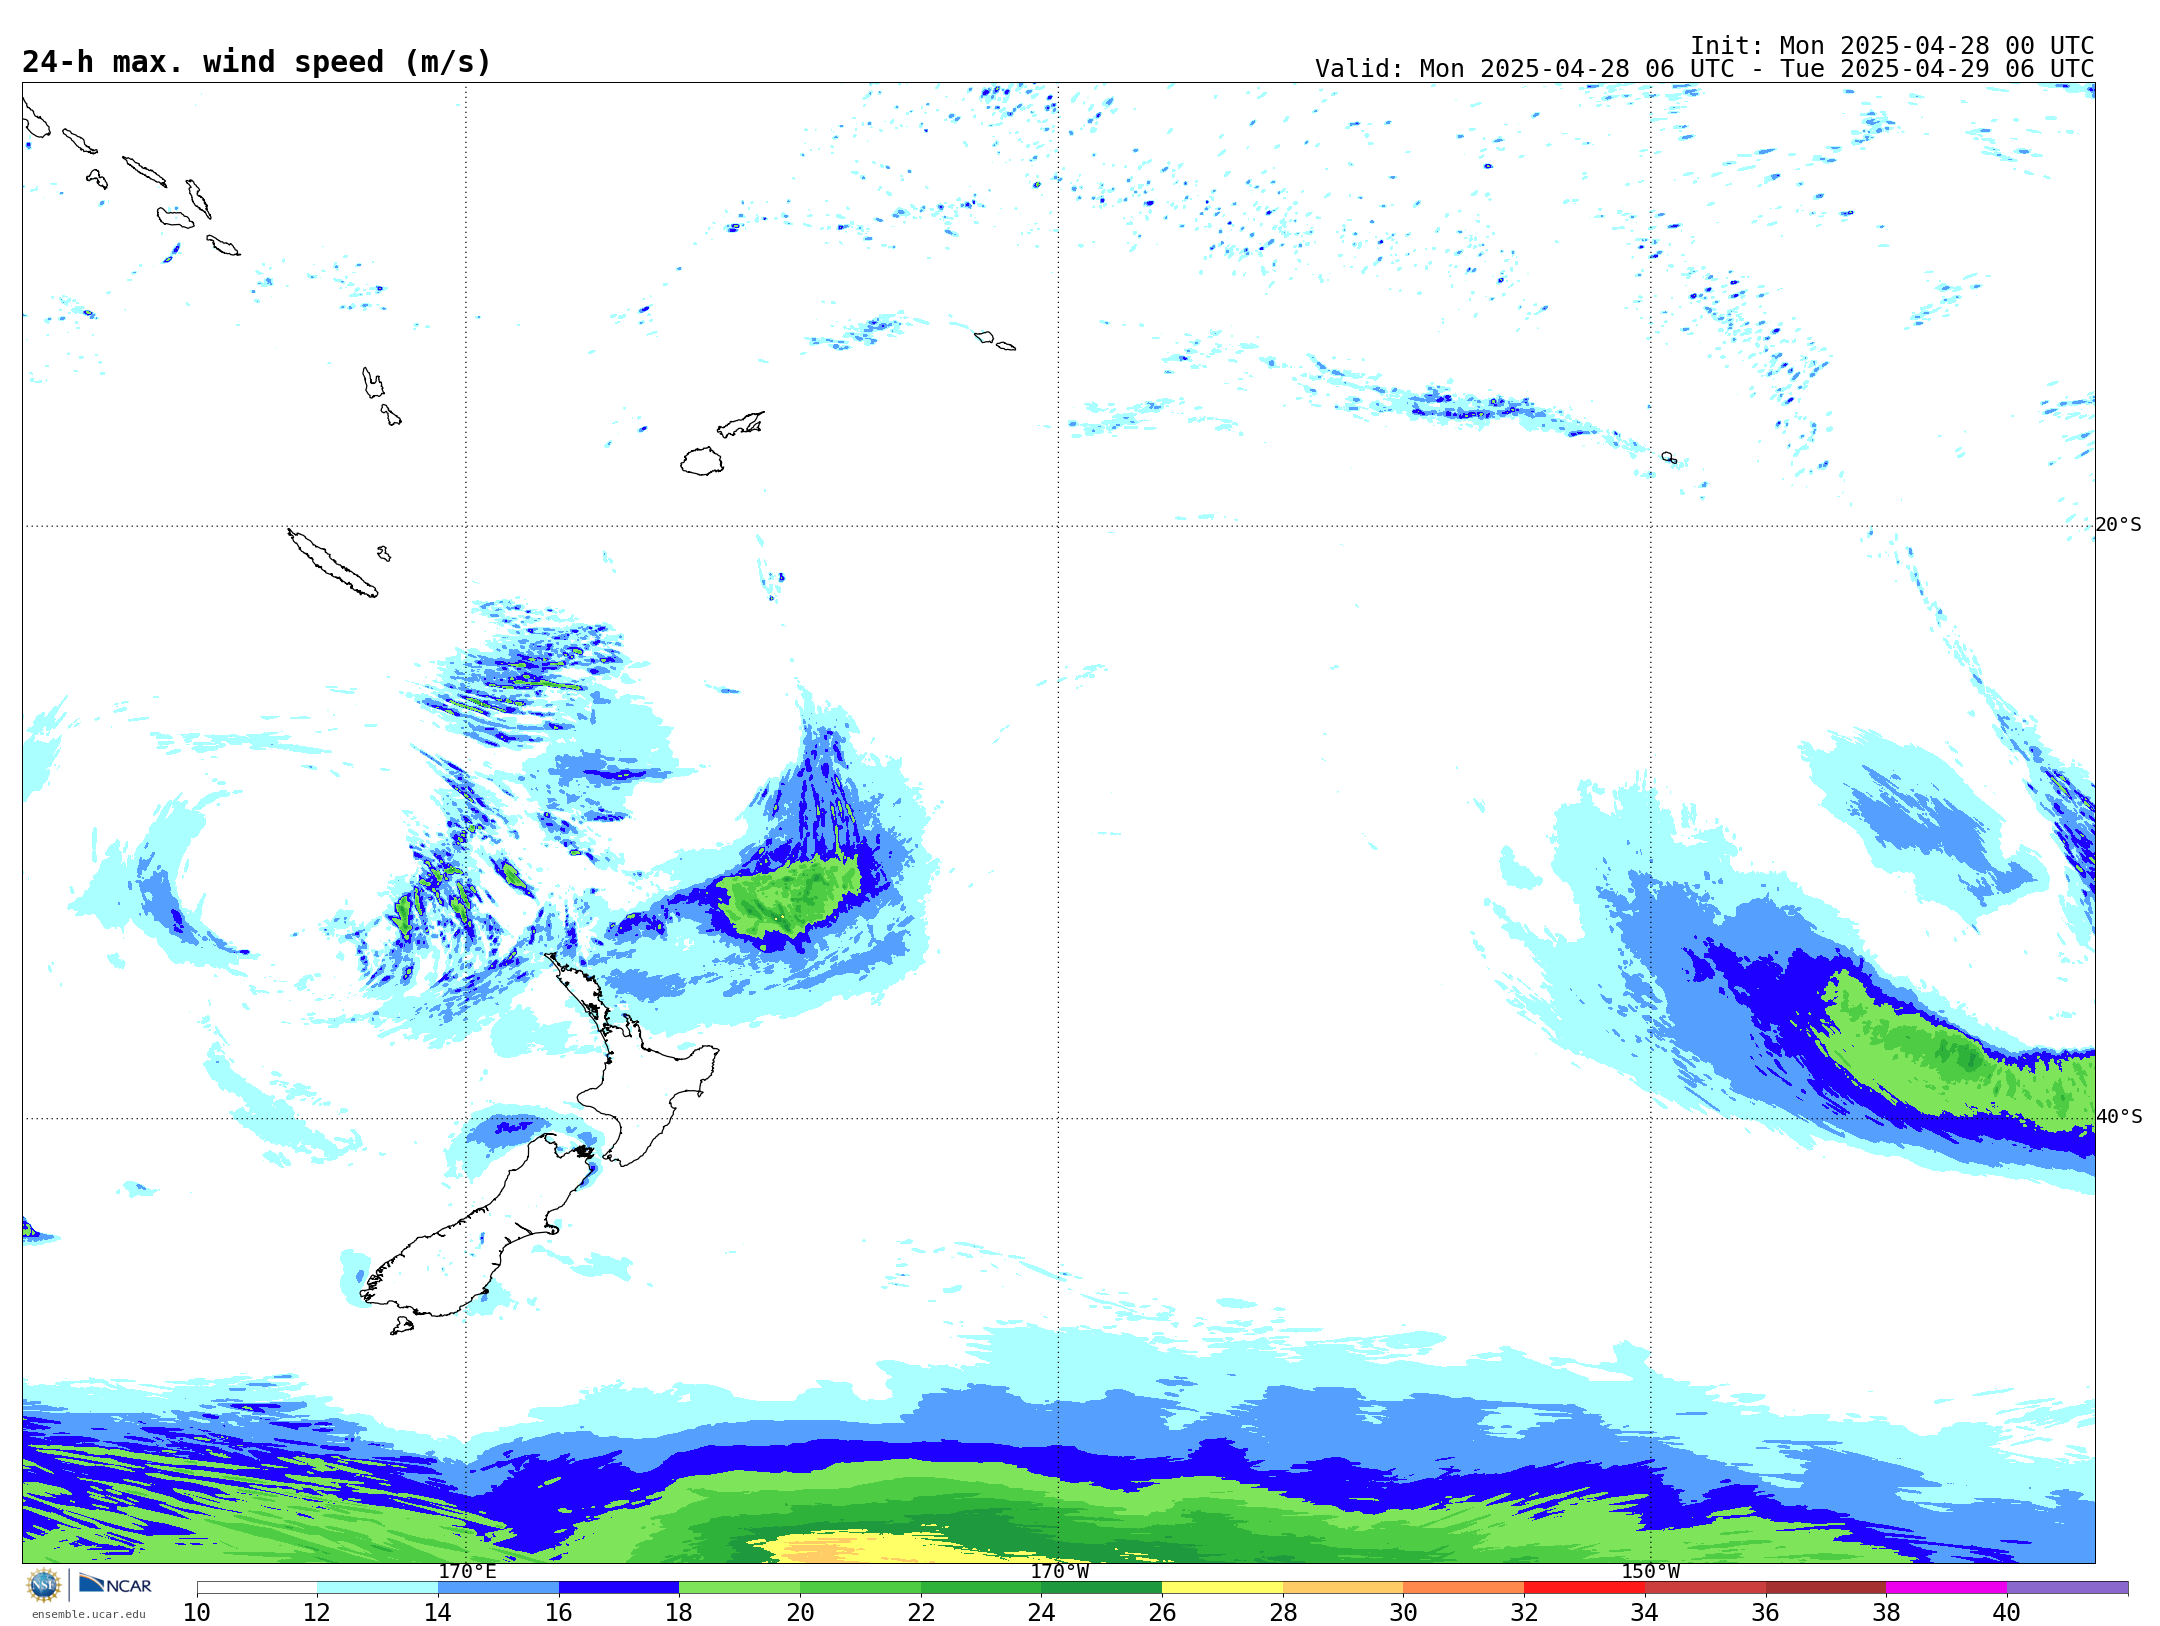Select the magenta 38–40 colorbar swatch
2160x1626 pixels.
click(1946, 1588)
